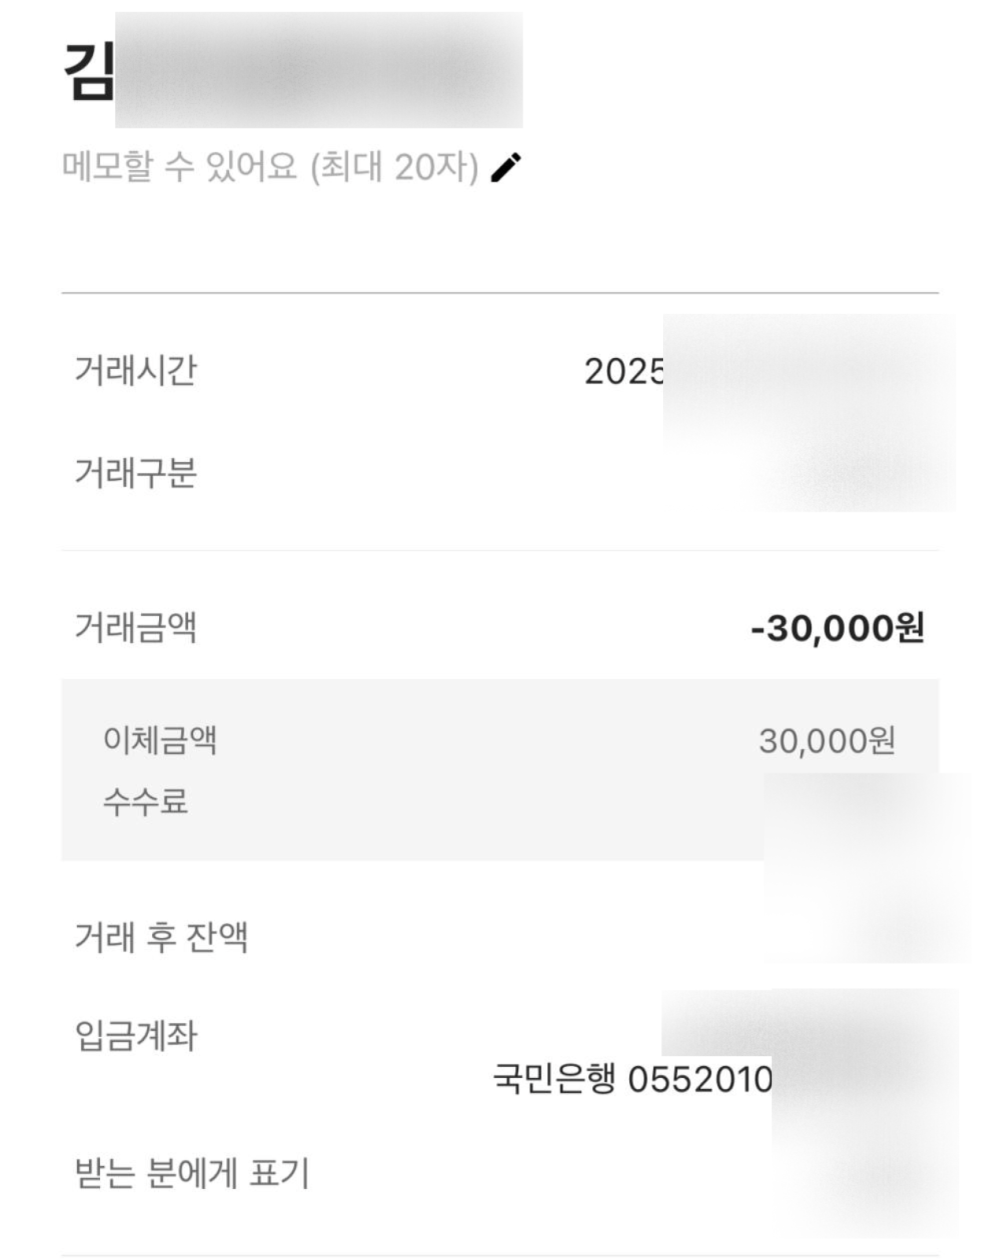Click the blurred 거래구분 value
Screen dimensions: 1000x1259
click(x=860, y=472)
